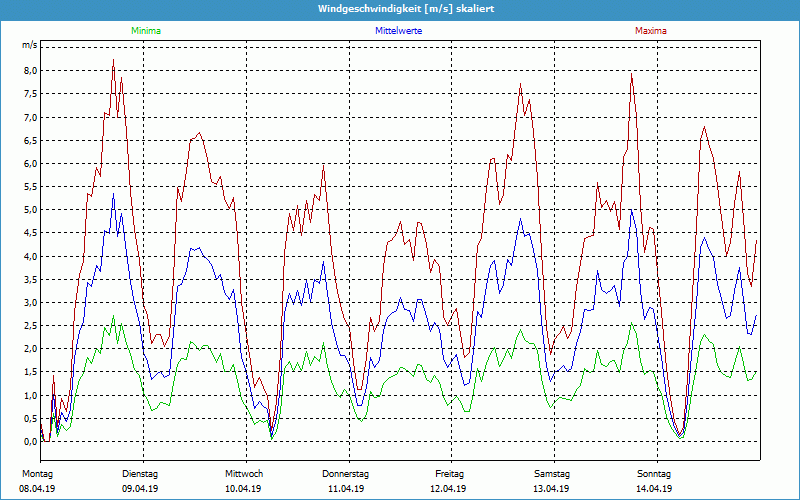
Task: Select the blue 'Mittelwerte' legend label
Action: [398, 31]
